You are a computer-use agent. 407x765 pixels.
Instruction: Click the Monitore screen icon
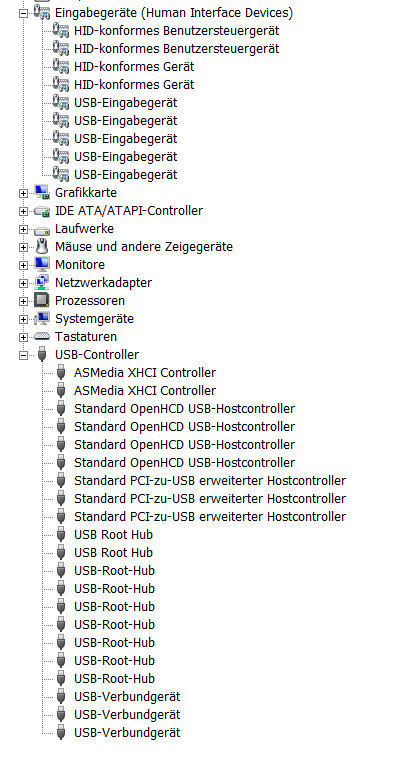pyautogui.click(x=42, y=264)
